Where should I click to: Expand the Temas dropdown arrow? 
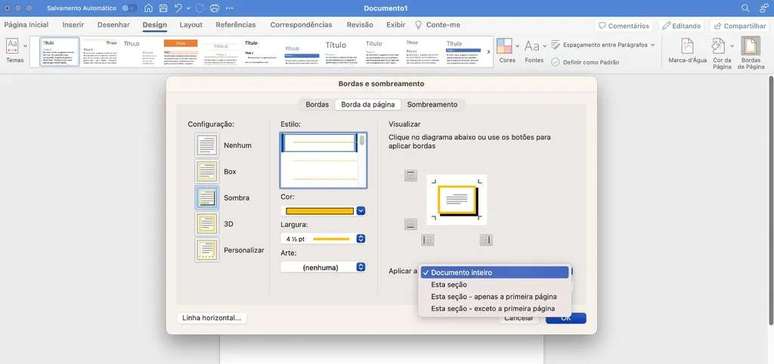click(25, 46)
